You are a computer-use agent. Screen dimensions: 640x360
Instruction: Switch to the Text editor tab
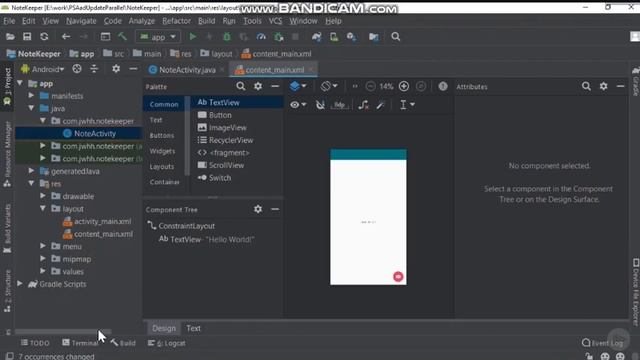(193, 328)
